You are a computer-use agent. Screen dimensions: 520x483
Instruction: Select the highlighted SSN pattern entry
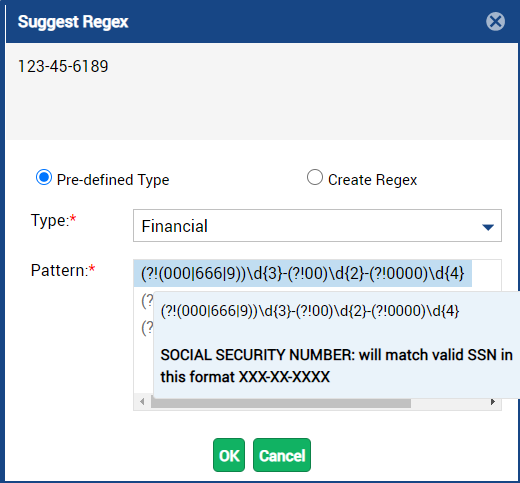pyautogui.click(x=303, y=273)
